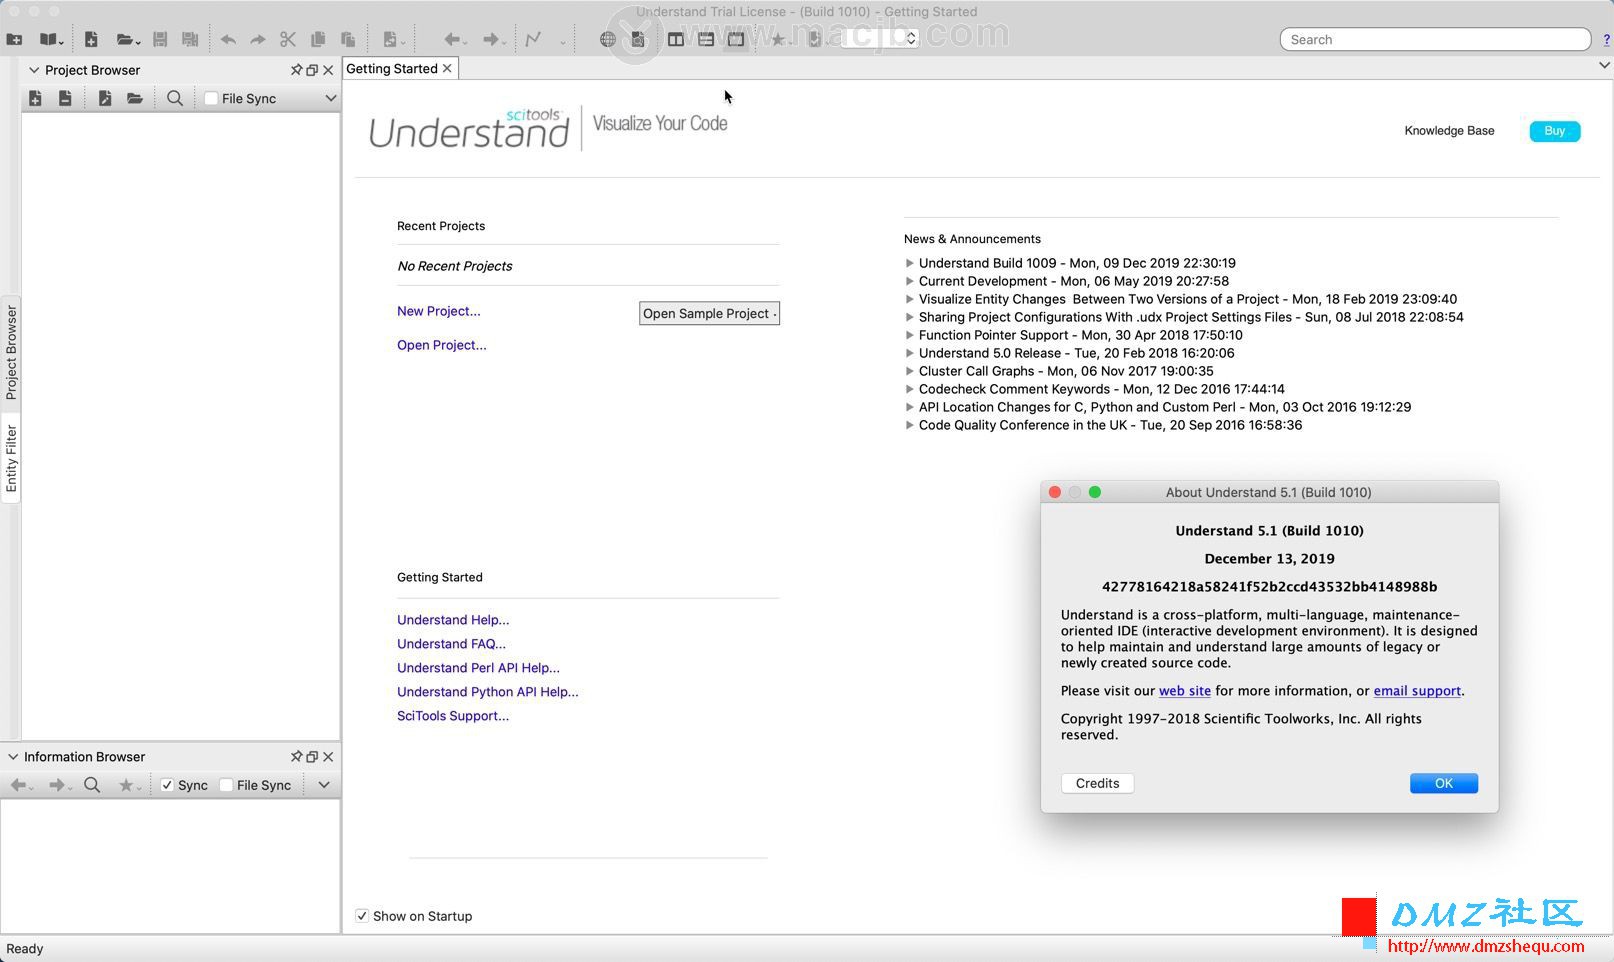Click the split horizontally window icon
The height and width of the screenshot is (962, 1614).
pos(706,40)
